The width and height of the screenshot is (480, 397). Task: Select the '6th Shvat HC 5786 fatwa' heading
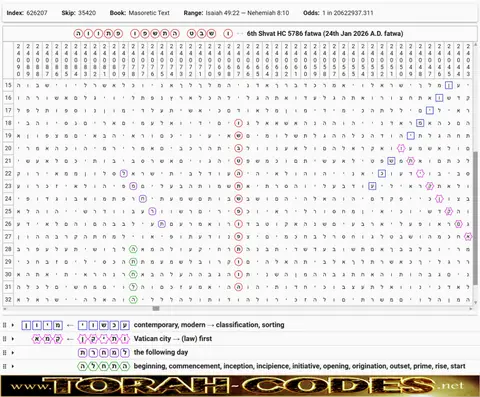(325, 34)
